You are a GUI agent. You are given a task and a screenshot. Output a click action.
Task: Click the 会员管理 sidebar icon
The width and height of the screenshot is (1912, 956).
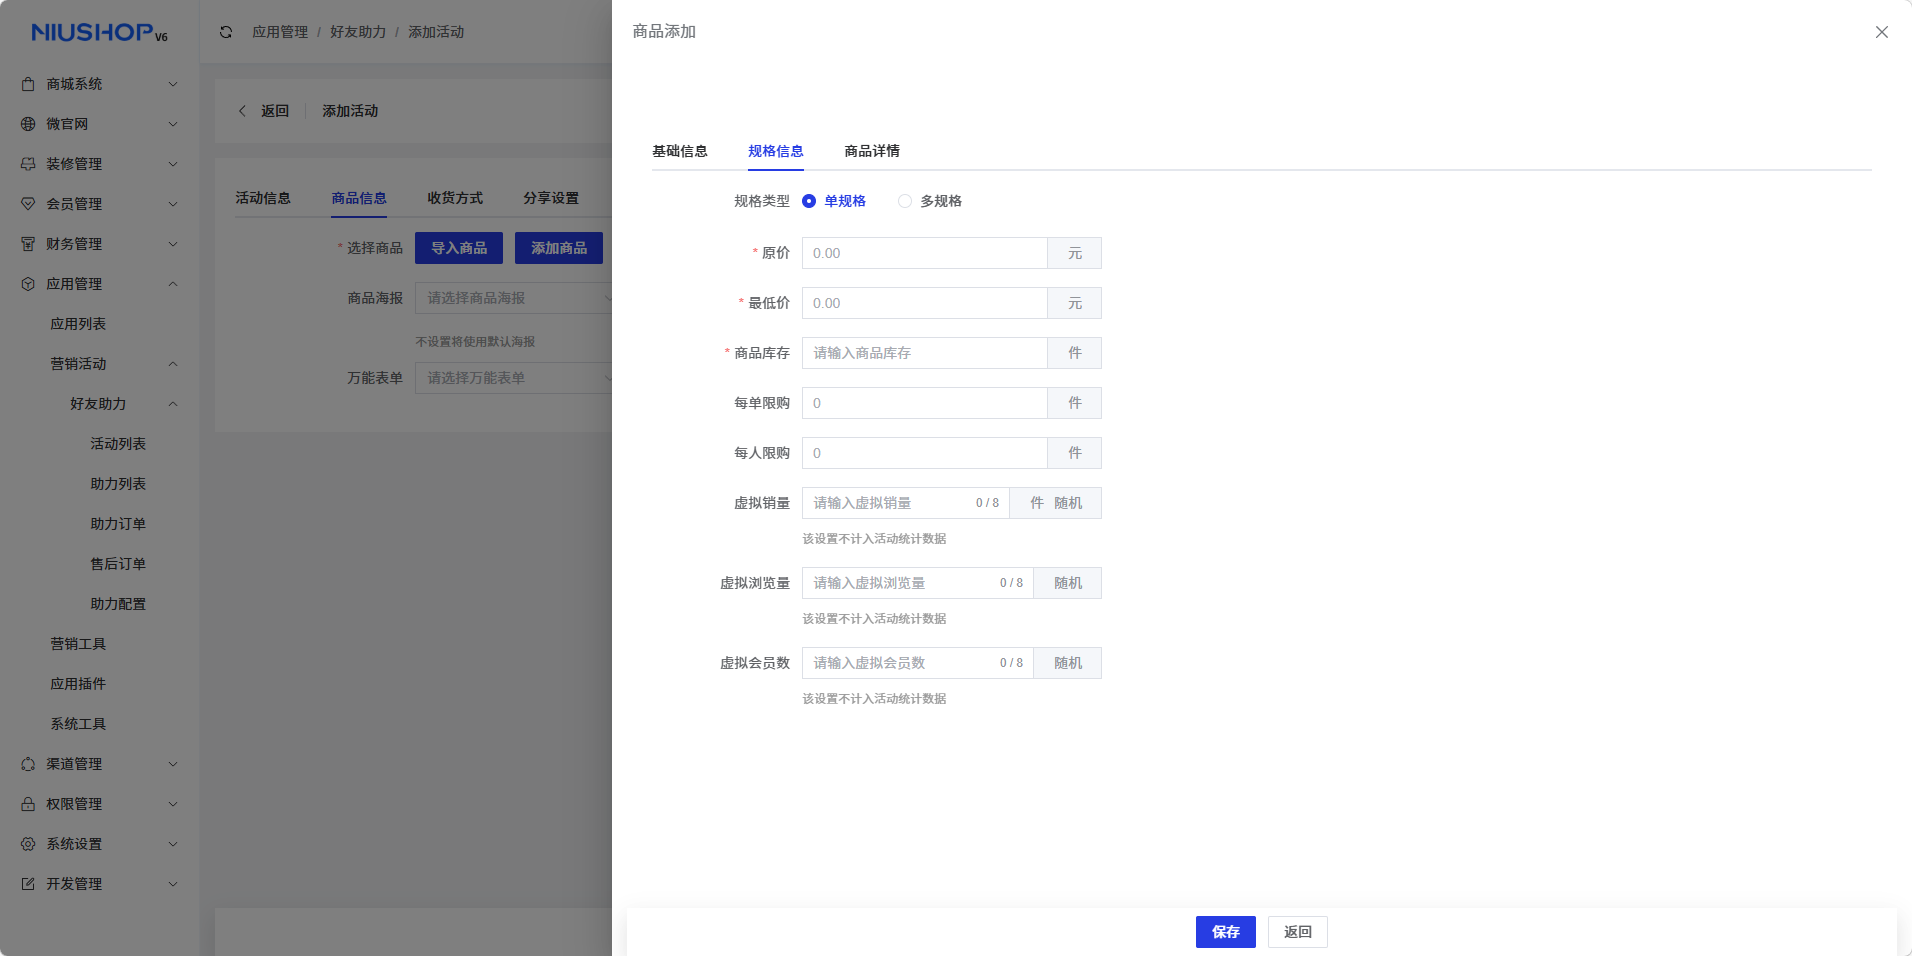point(28,204)
